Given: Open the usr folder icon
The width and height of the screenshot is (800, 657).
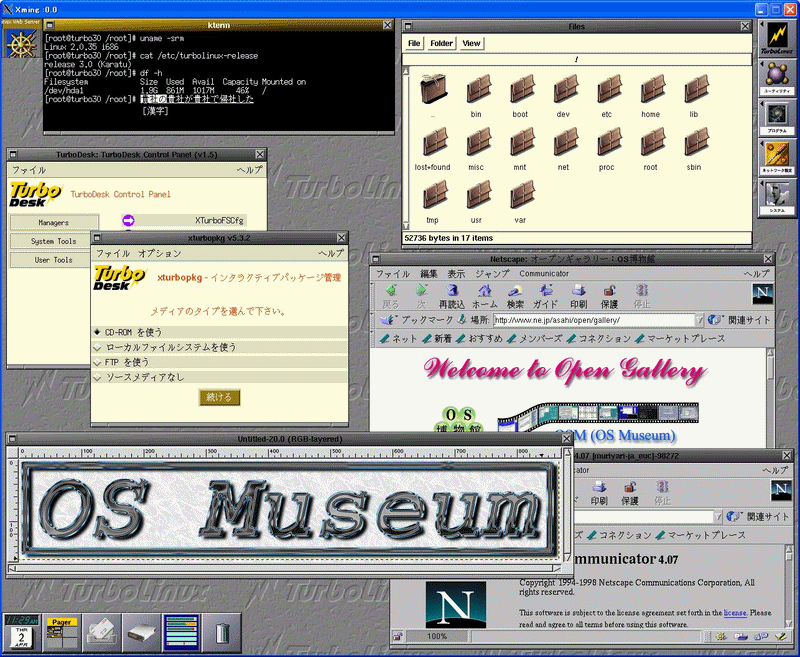Looking at the screenshot, I should pos(478,195).
